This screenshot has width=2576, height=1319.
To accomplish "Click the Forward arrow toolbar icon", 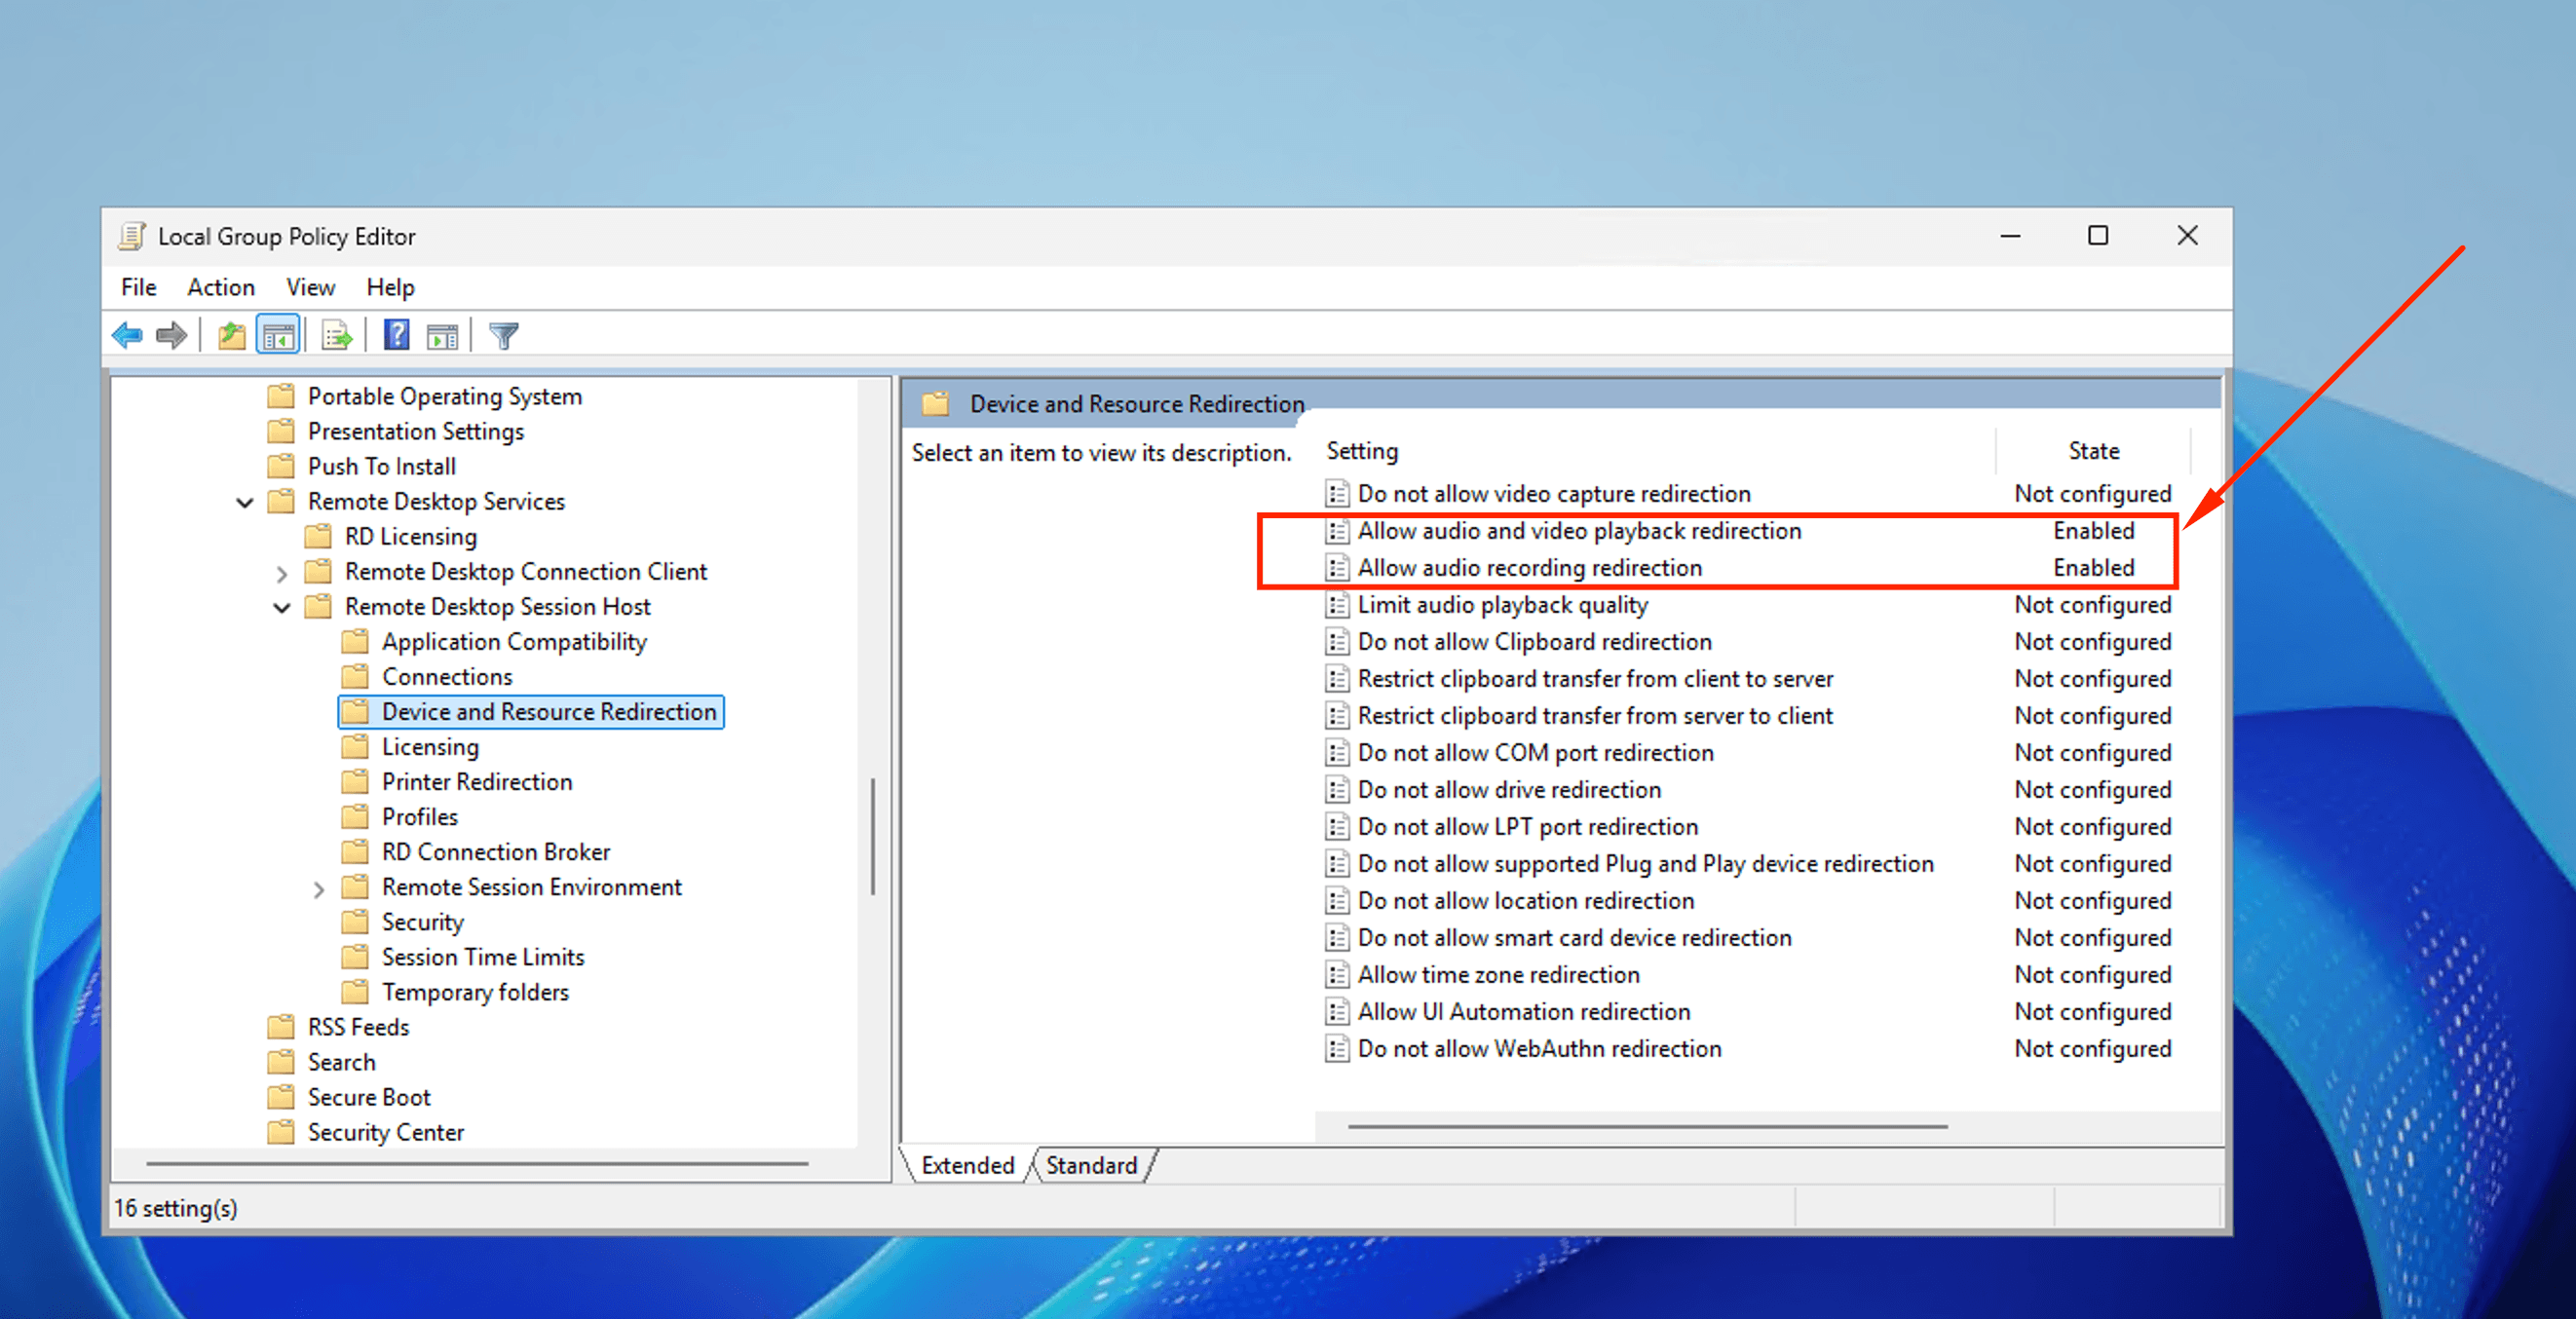I will pos(171,336).
